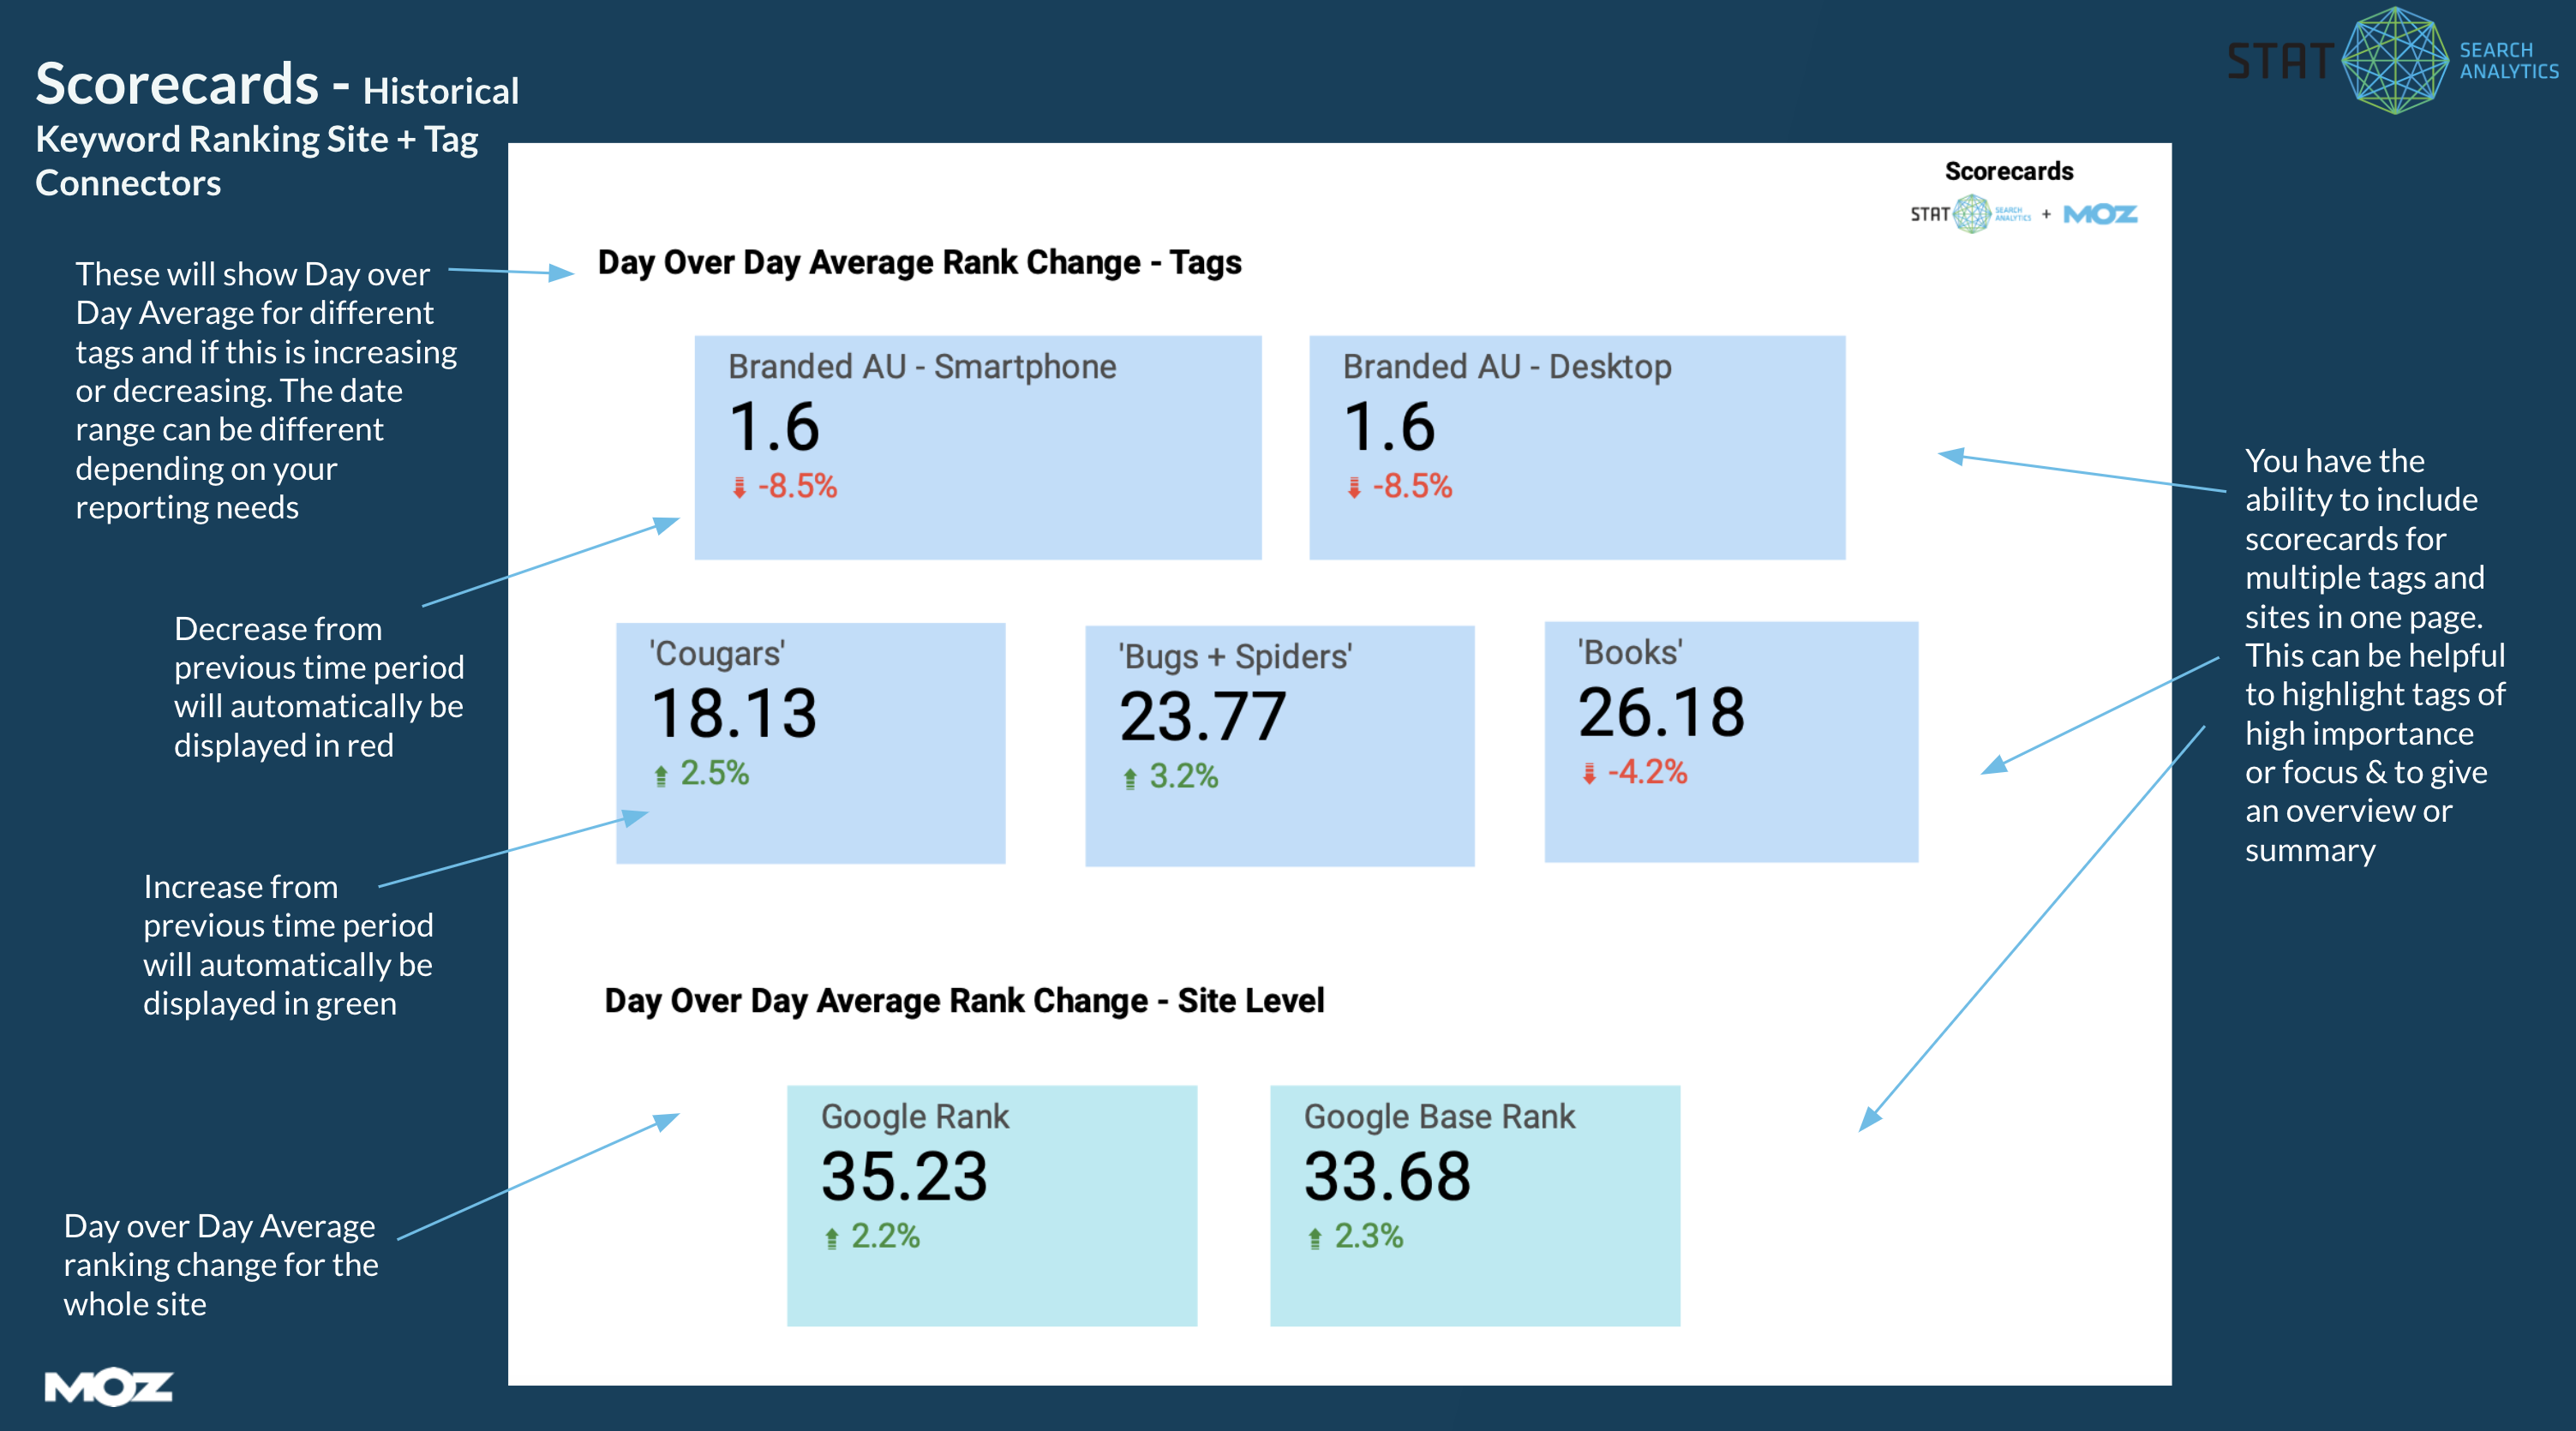The image size is (2576, 1431).
Task: Click green up arrow in Google Rank card
Action: (831, 1238)
